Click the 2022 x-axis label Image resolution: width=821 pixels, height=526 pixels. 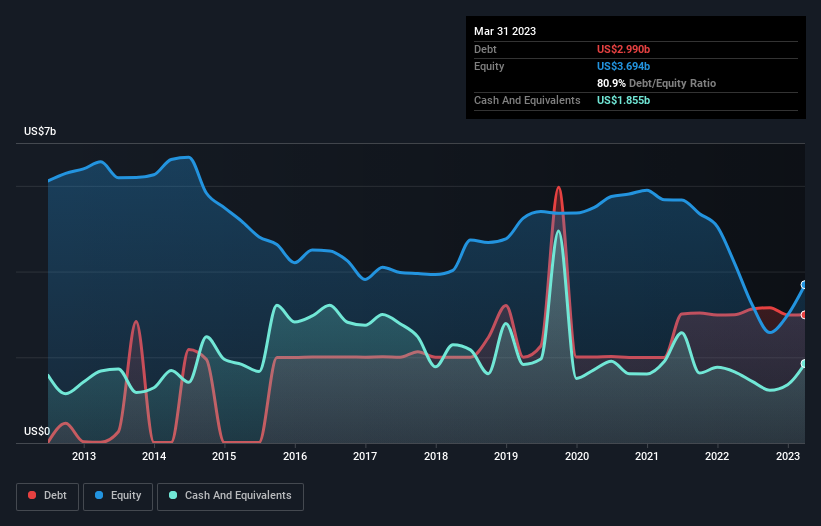pyautogui.click(x=717, y=456)
